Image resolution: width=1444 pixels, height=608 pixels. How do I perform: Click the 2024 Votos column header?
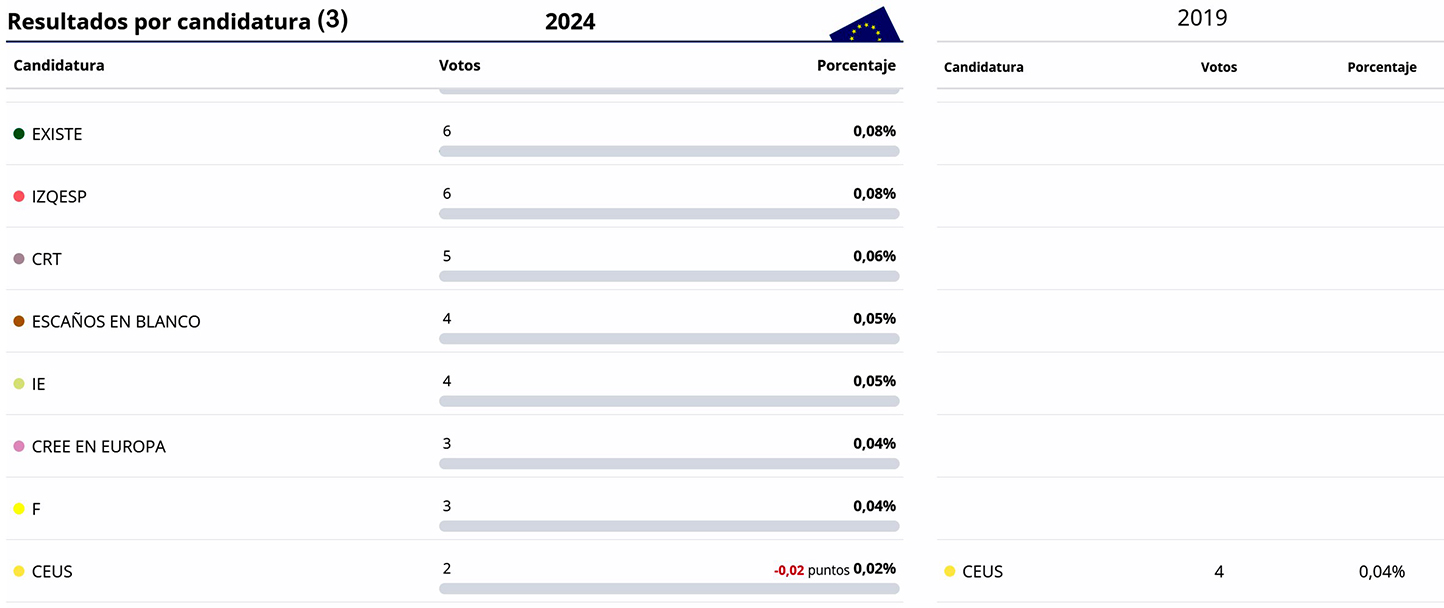click(x=460, y=66)
